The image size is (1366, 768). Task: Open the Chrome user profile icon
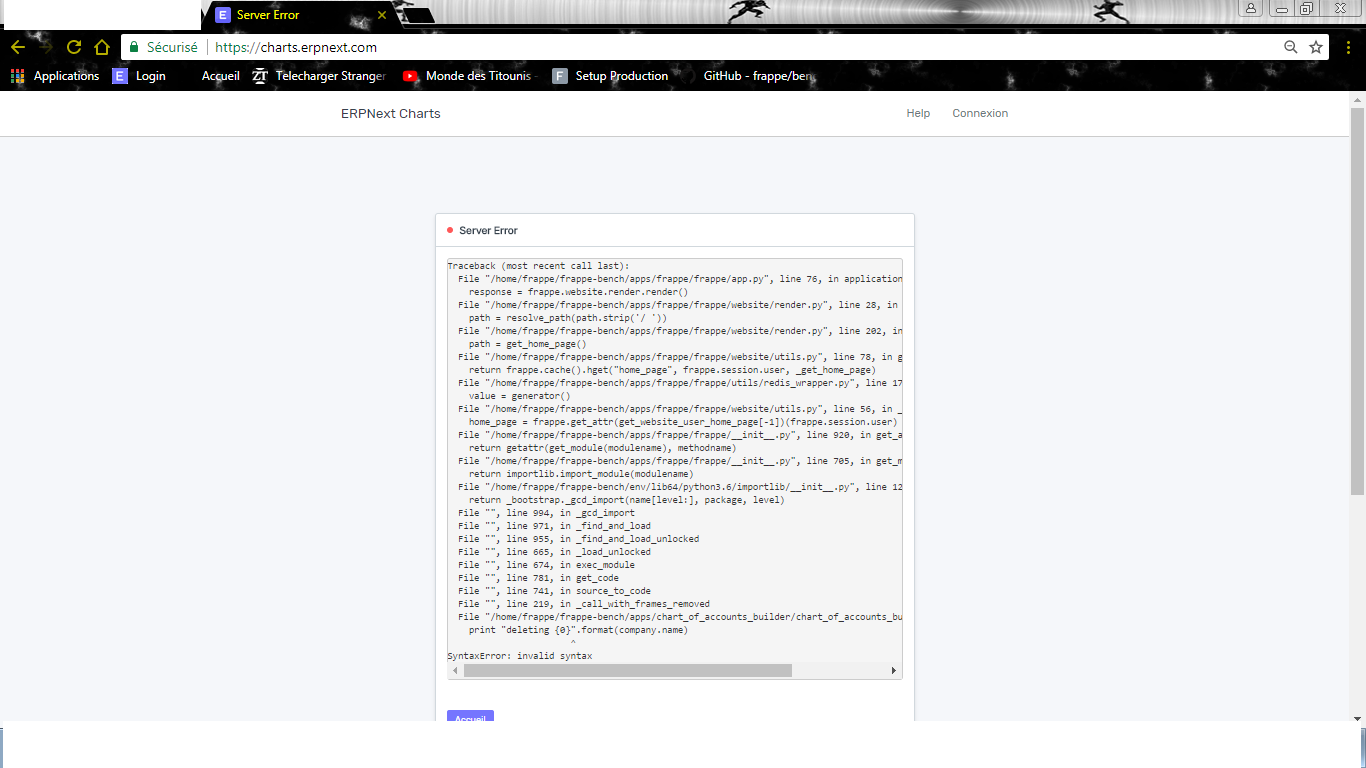pyautogui.click(x=1251, y=8)
